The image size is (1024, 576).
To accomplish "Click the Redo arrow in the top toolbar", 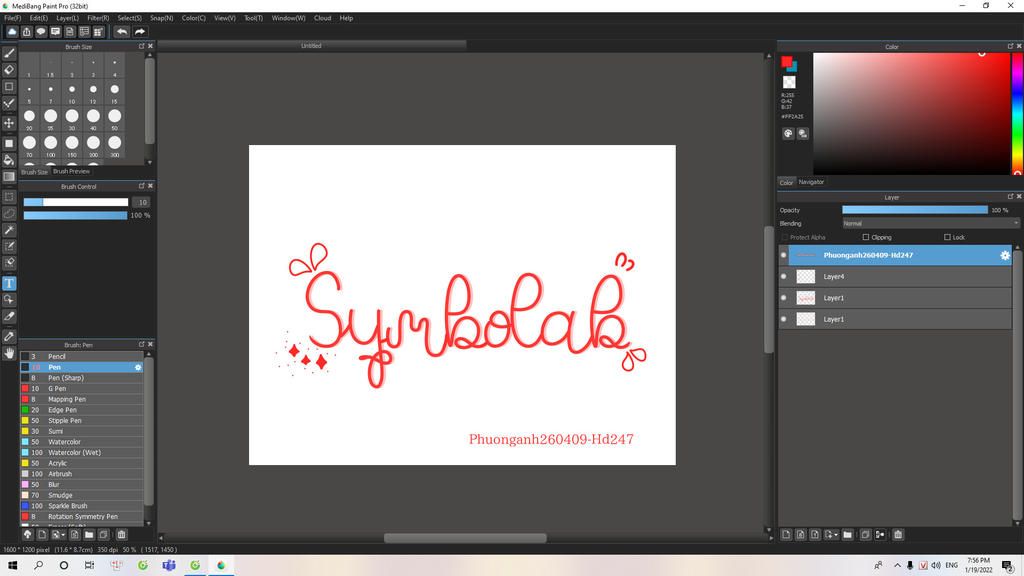I will [140, 31].
